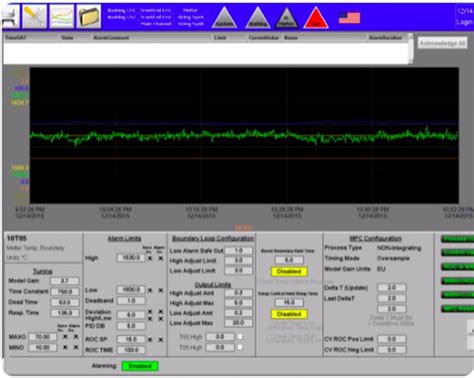This screenshot has height=378, width=474.
Task: Click the Last DeltaT value field
Action: tap(392, 298)
